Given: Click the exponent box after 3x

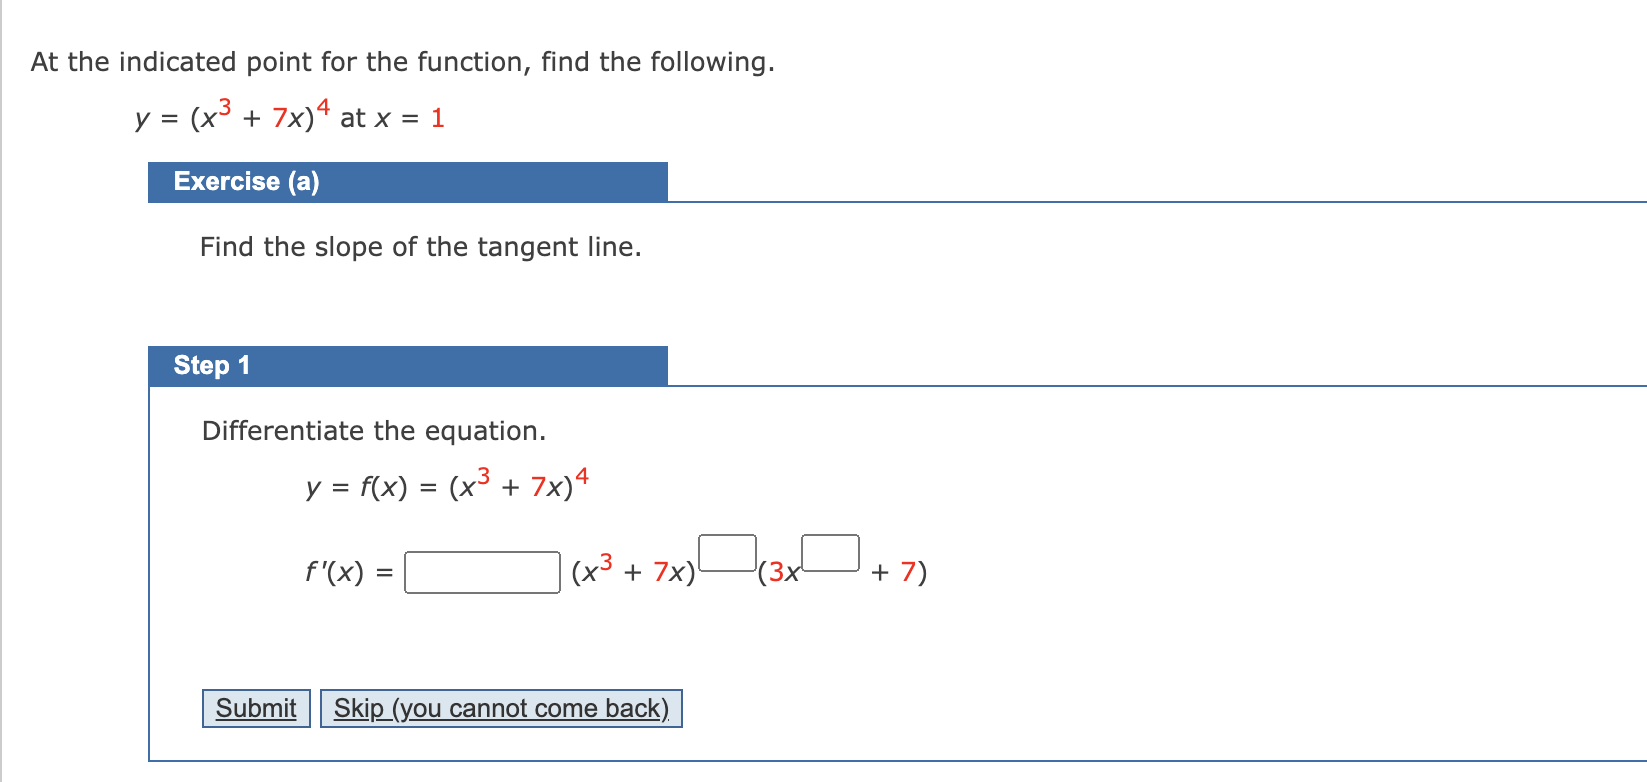Looking at the screenshot, I should (830, 551).
